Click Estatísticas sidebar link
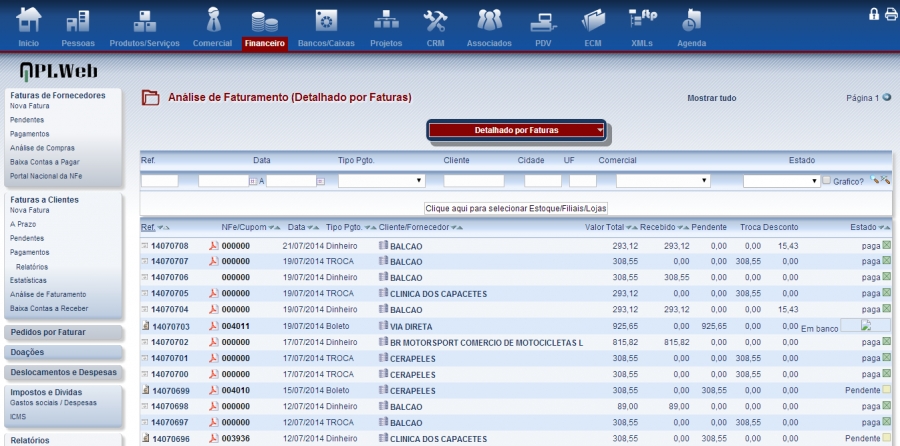900x446 pixels. click(x=28, y=281)
